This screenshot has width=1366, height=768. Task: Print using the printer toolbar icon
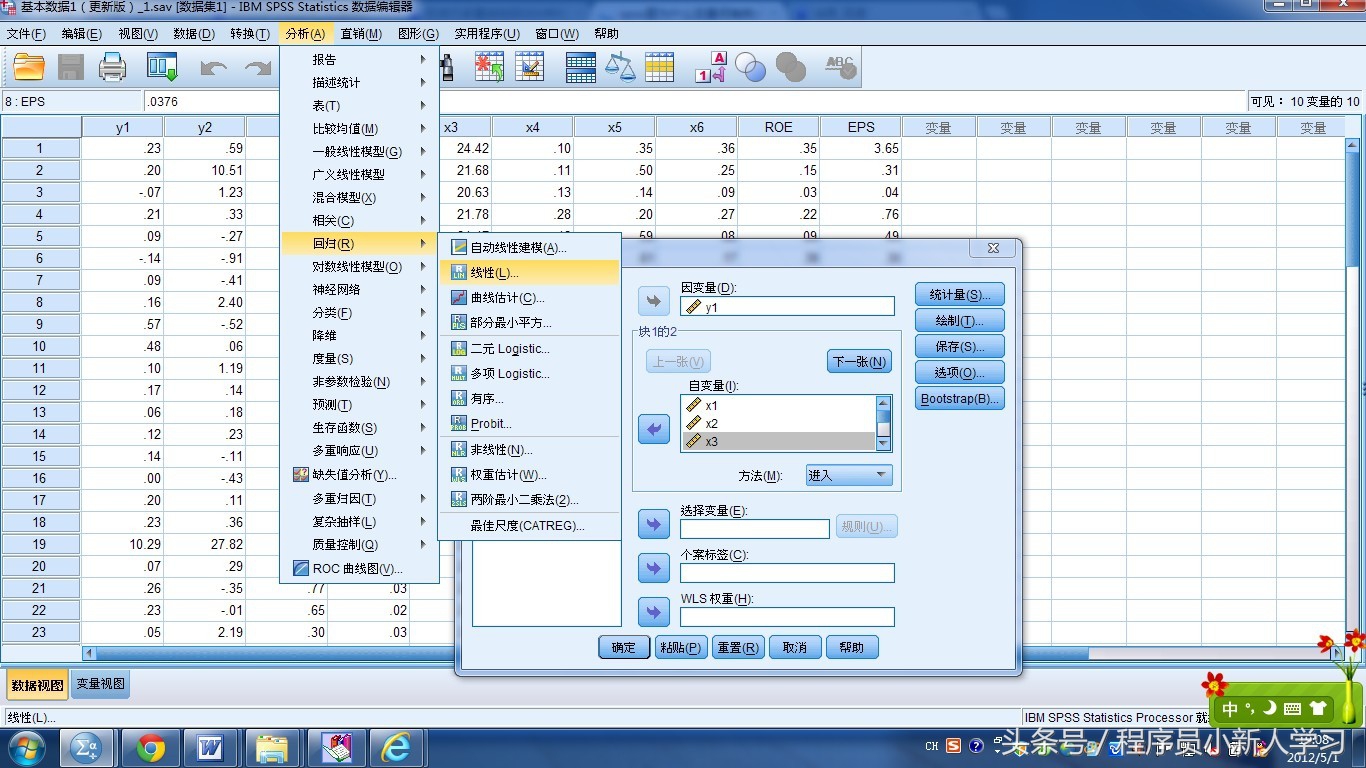pyautogui.click(x=112, y=67)
